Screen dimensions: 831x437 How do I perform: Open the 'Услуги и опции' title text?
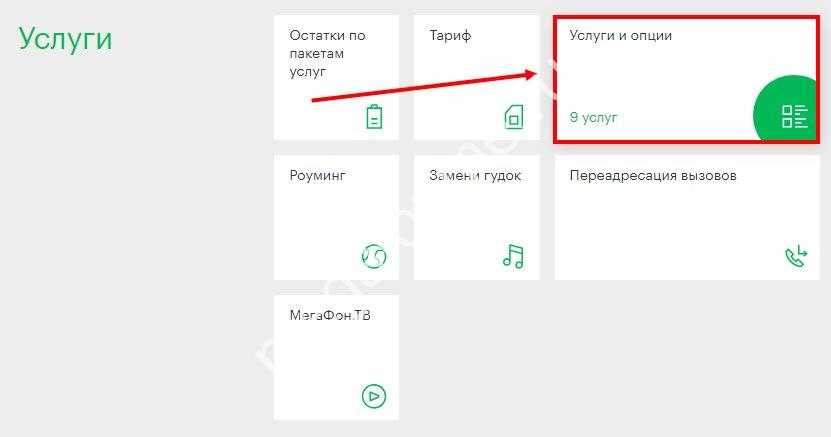621,35
